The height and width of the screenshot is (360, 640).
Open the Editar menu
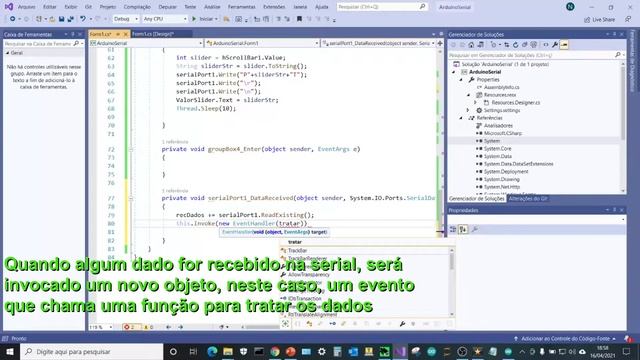pos(49,7)
